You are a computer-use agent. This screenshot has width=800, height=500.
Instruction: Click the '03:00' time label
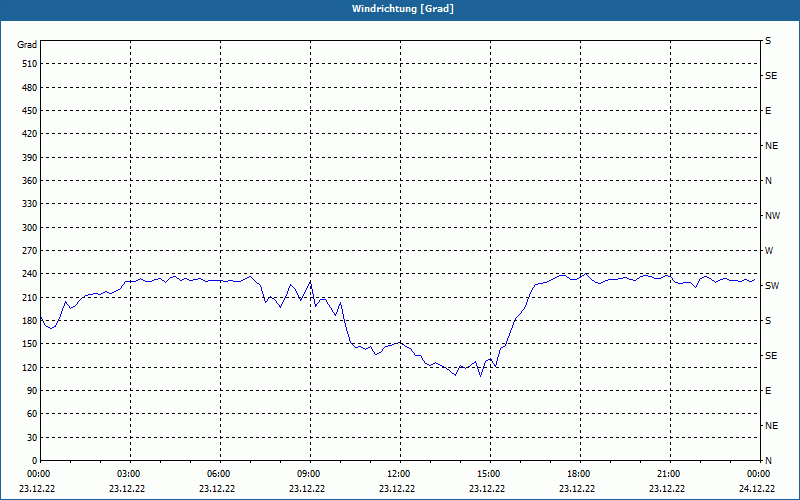[130, 474]
